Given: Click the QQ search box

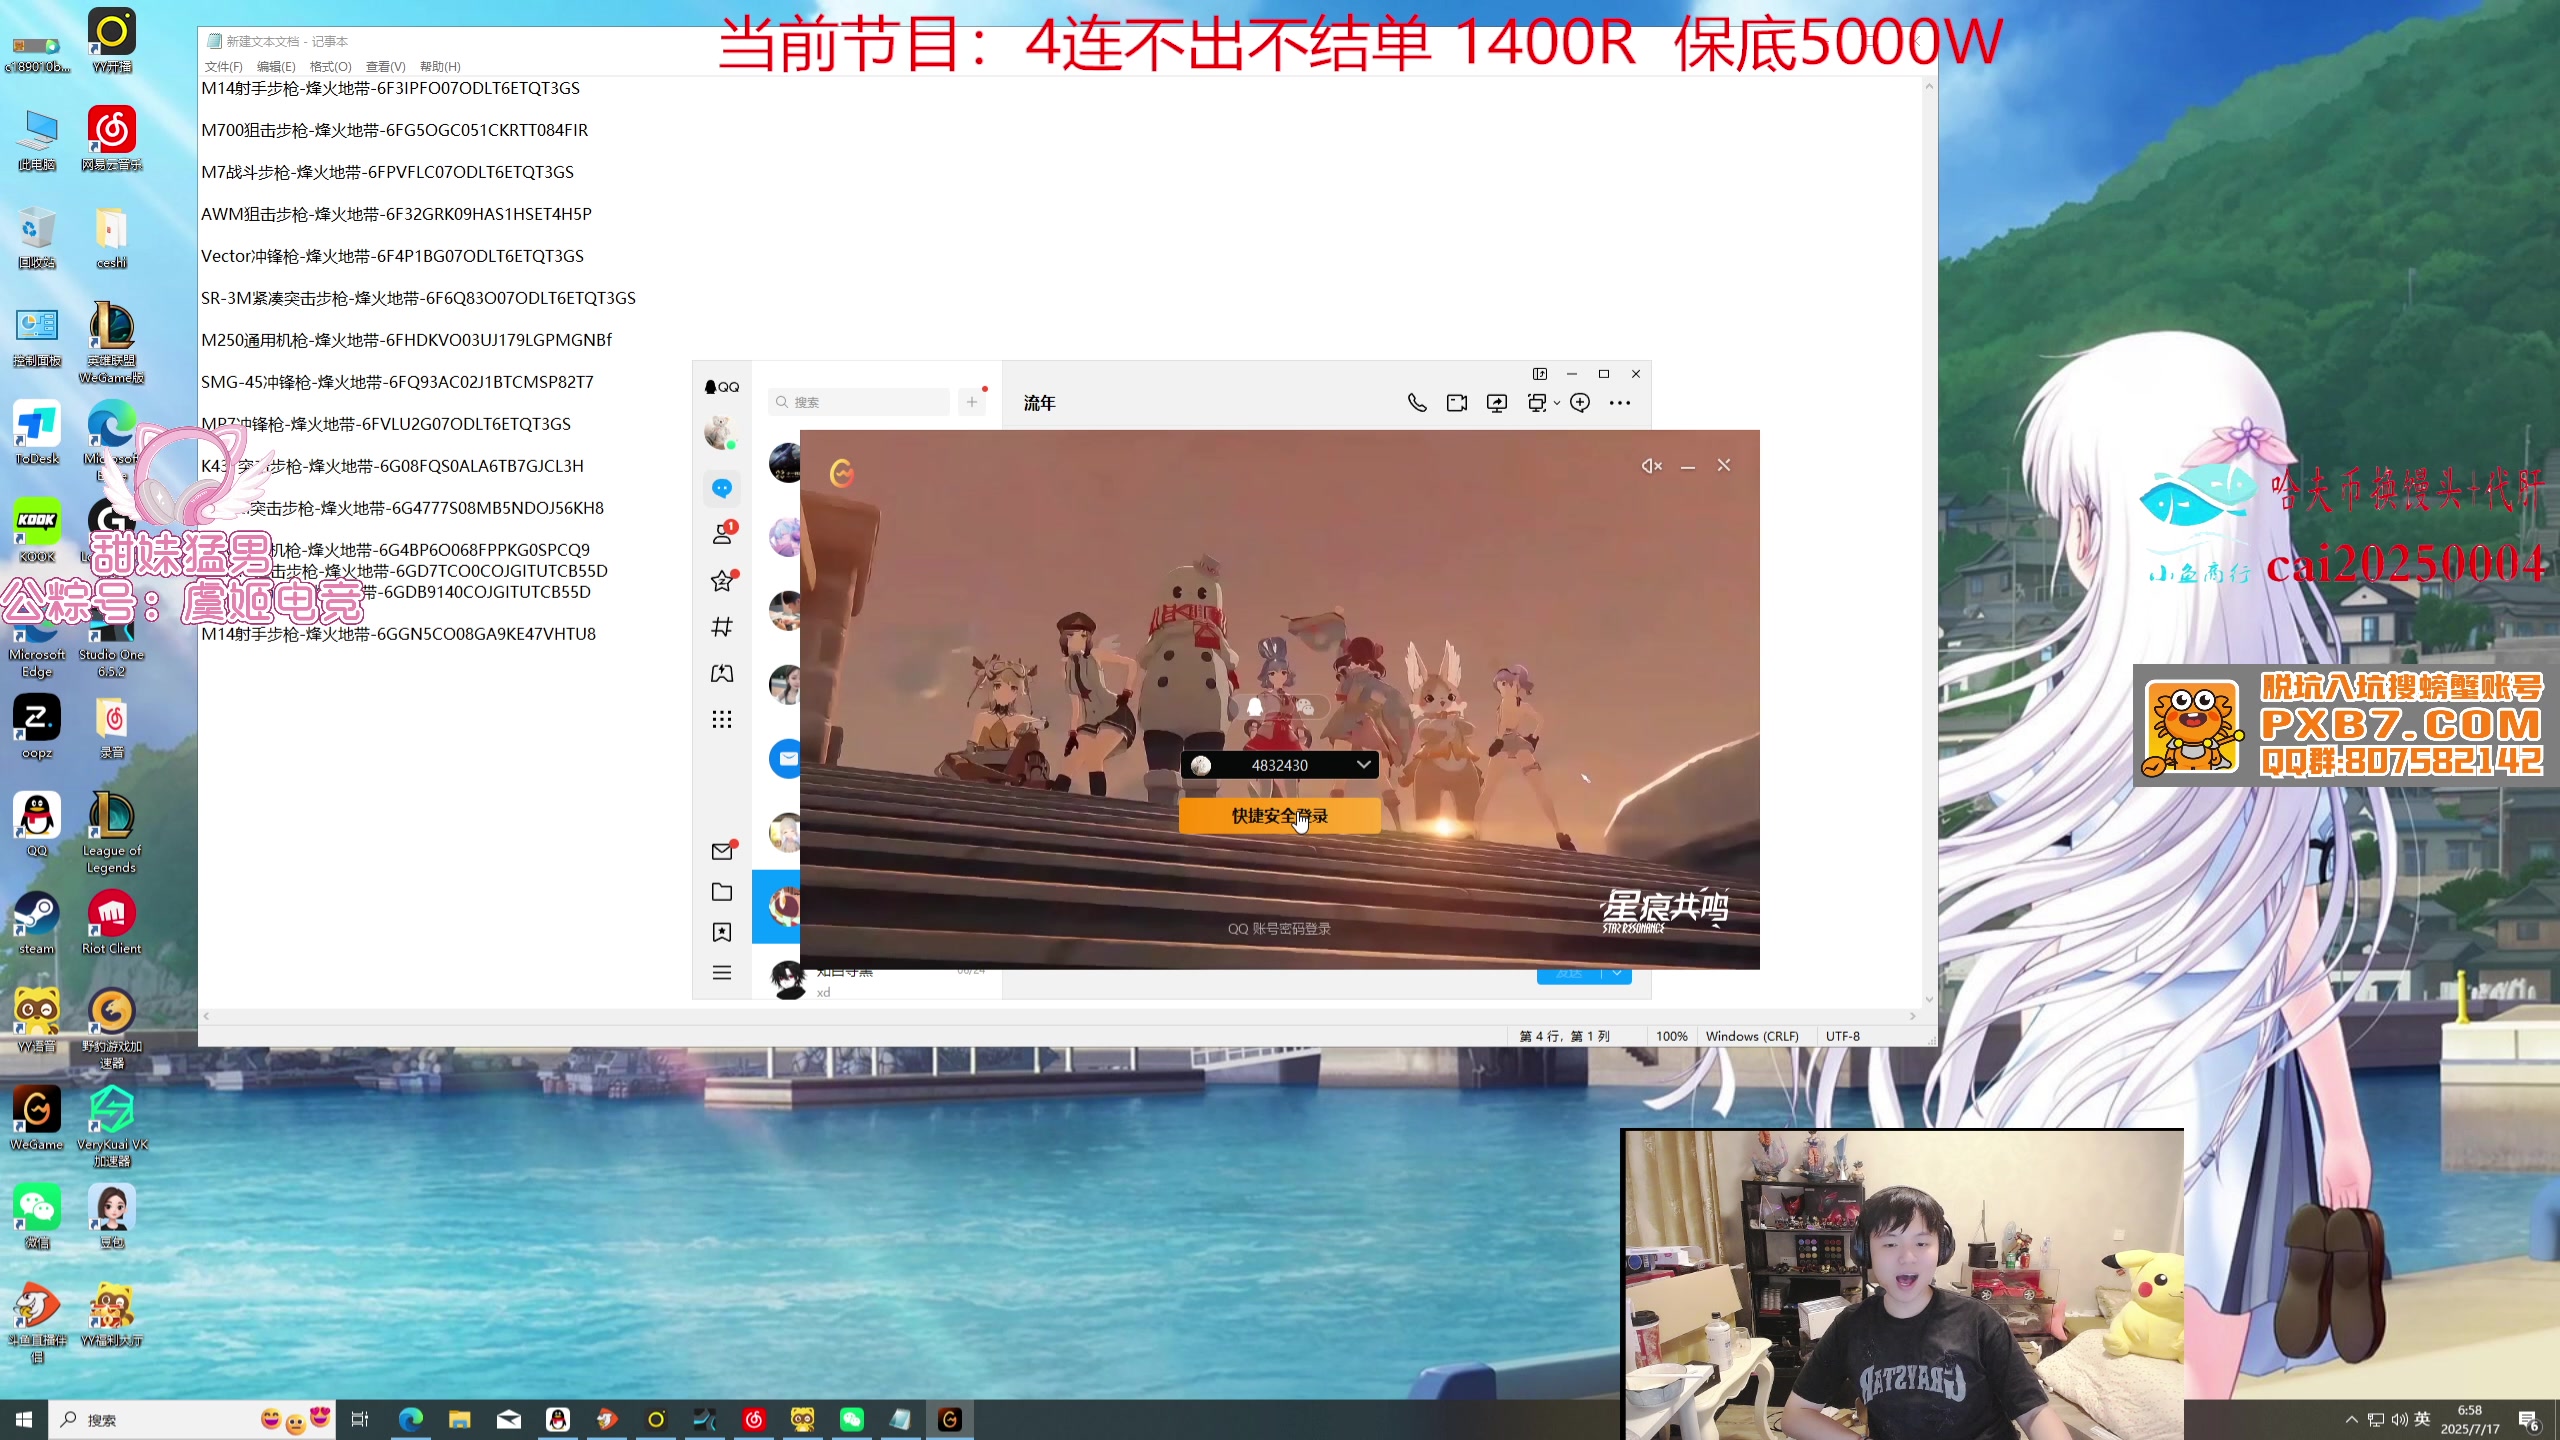Looking at the screenshot, I should click(x=860, y=402).
